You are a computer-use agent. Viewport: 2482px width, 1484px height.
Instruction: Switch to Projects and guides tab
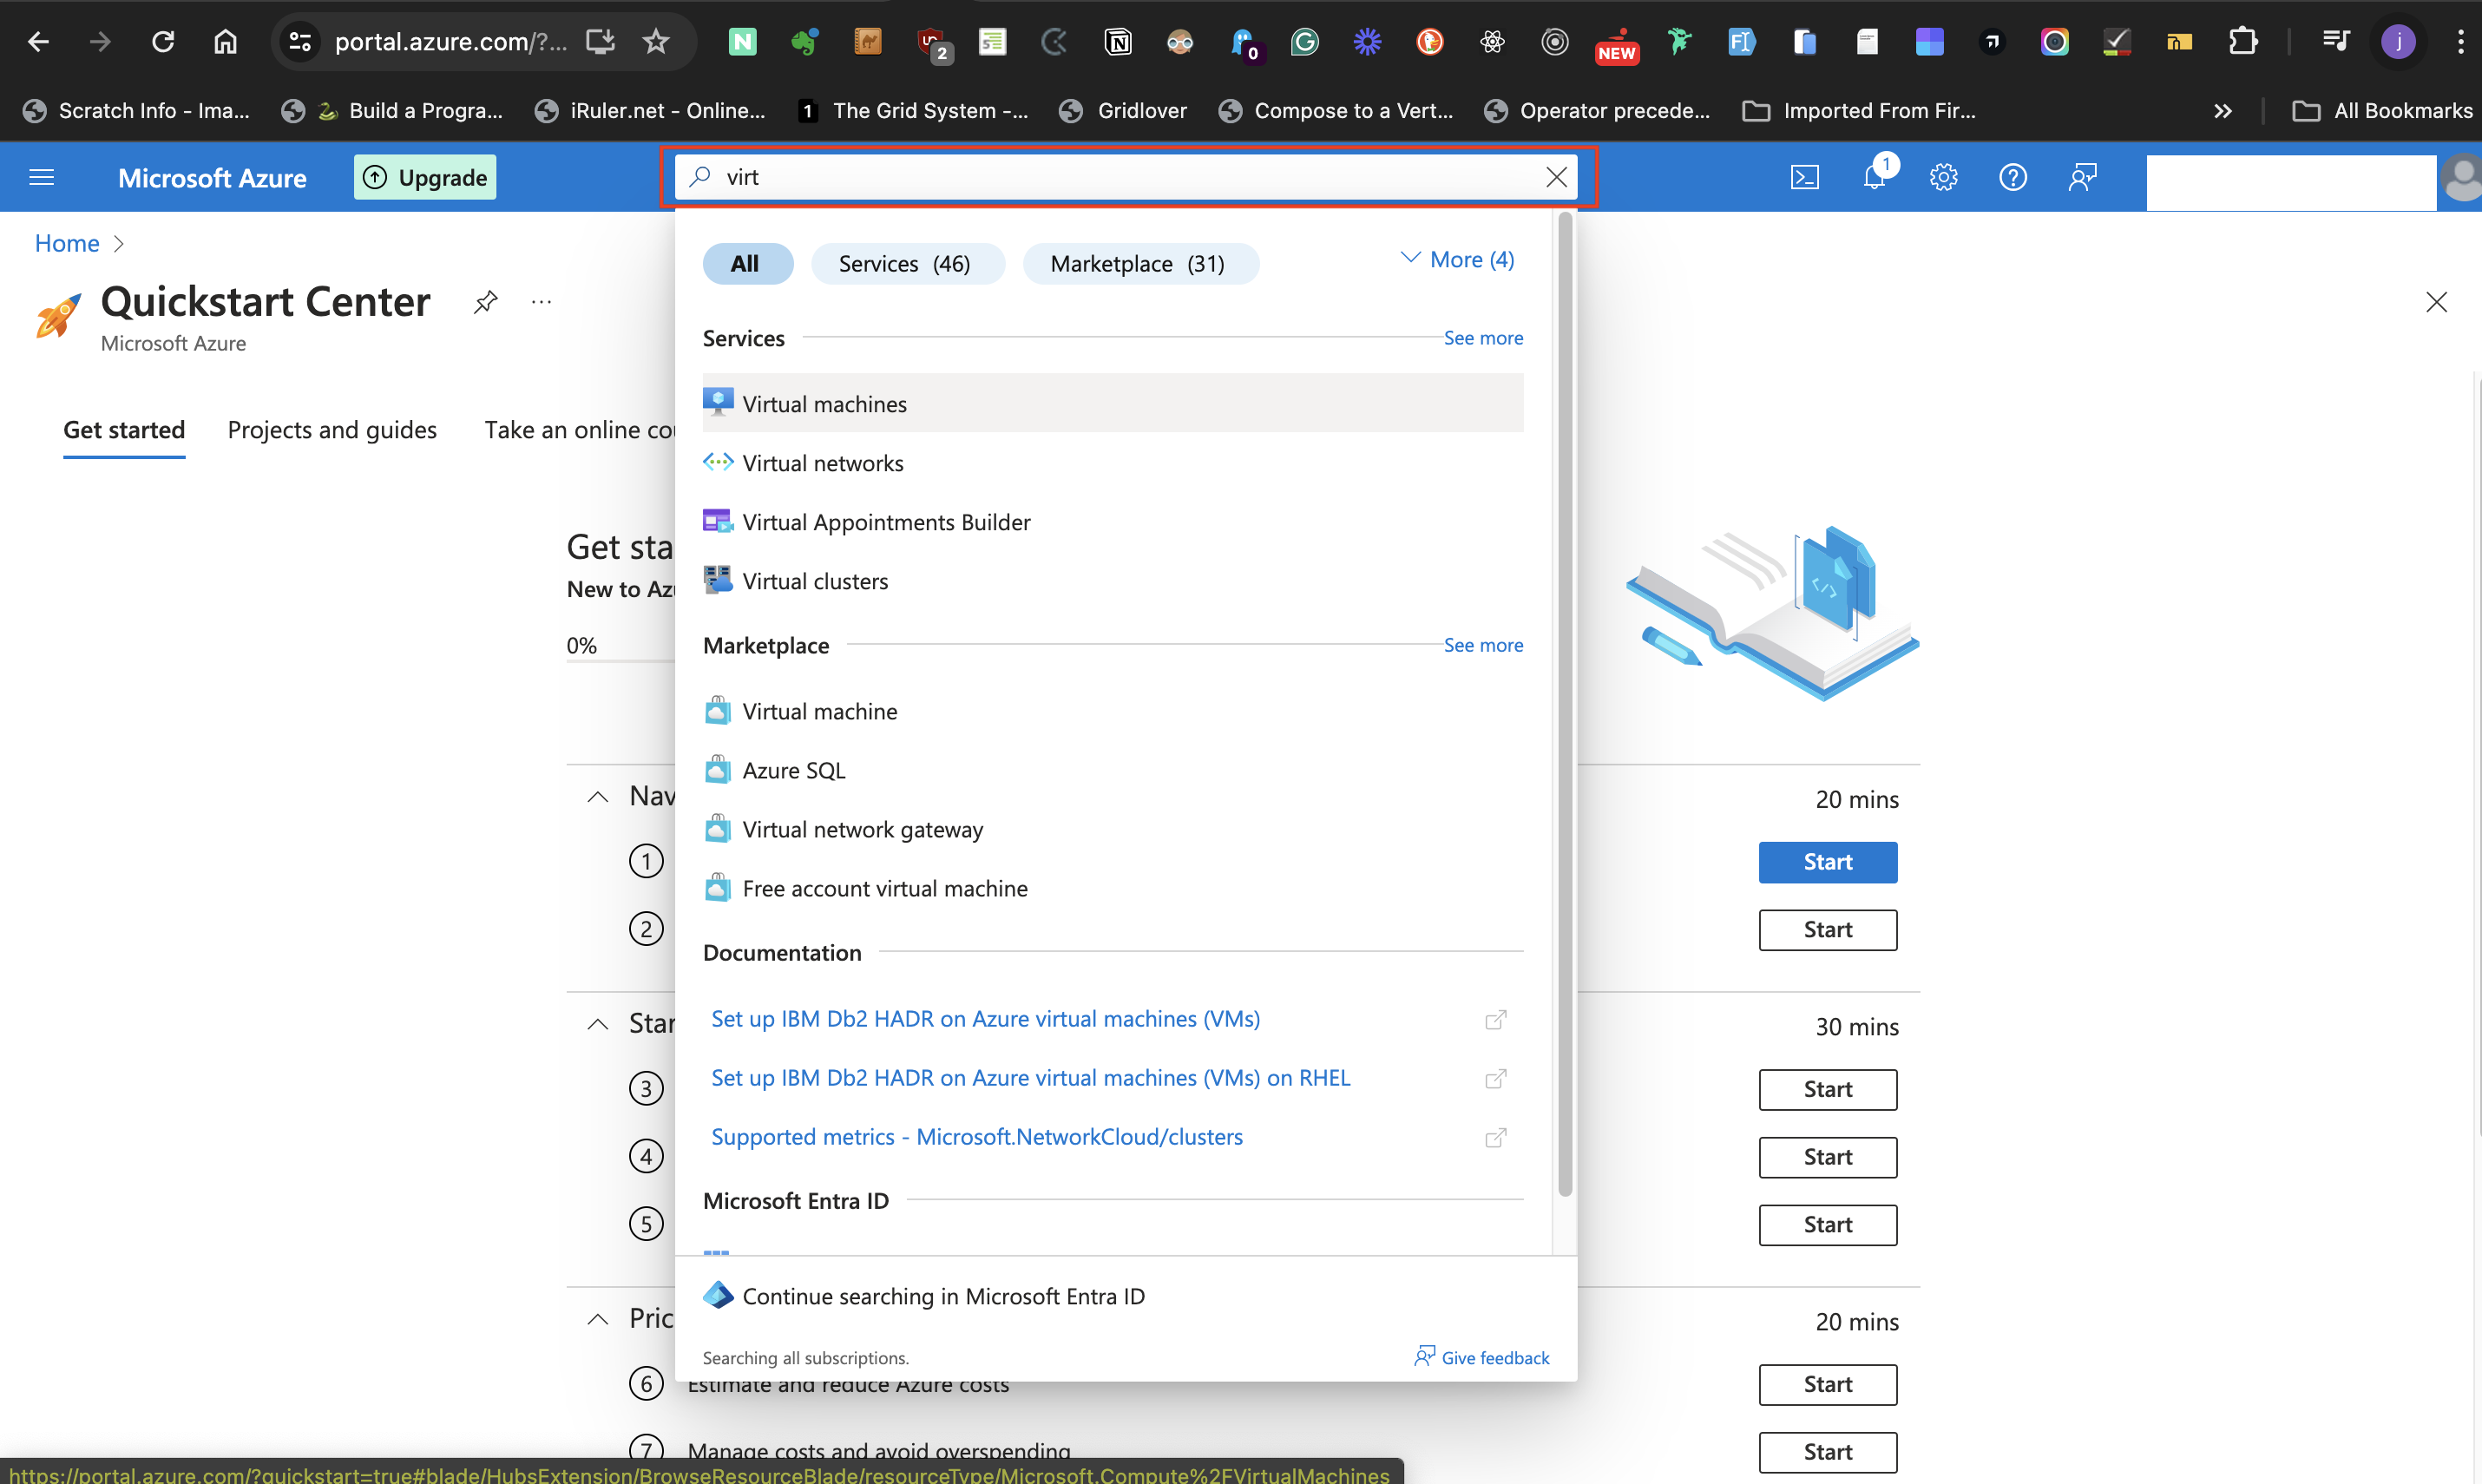coord(332,430)
